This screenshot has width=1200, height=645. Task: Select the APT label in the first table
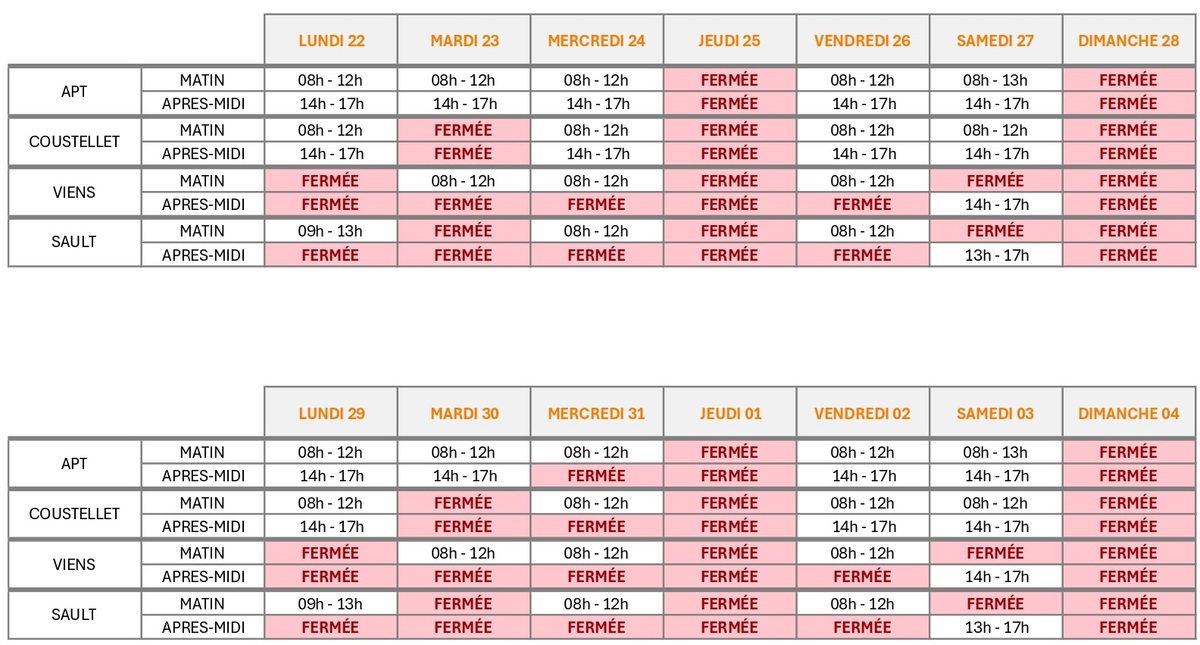pos(75,91)
